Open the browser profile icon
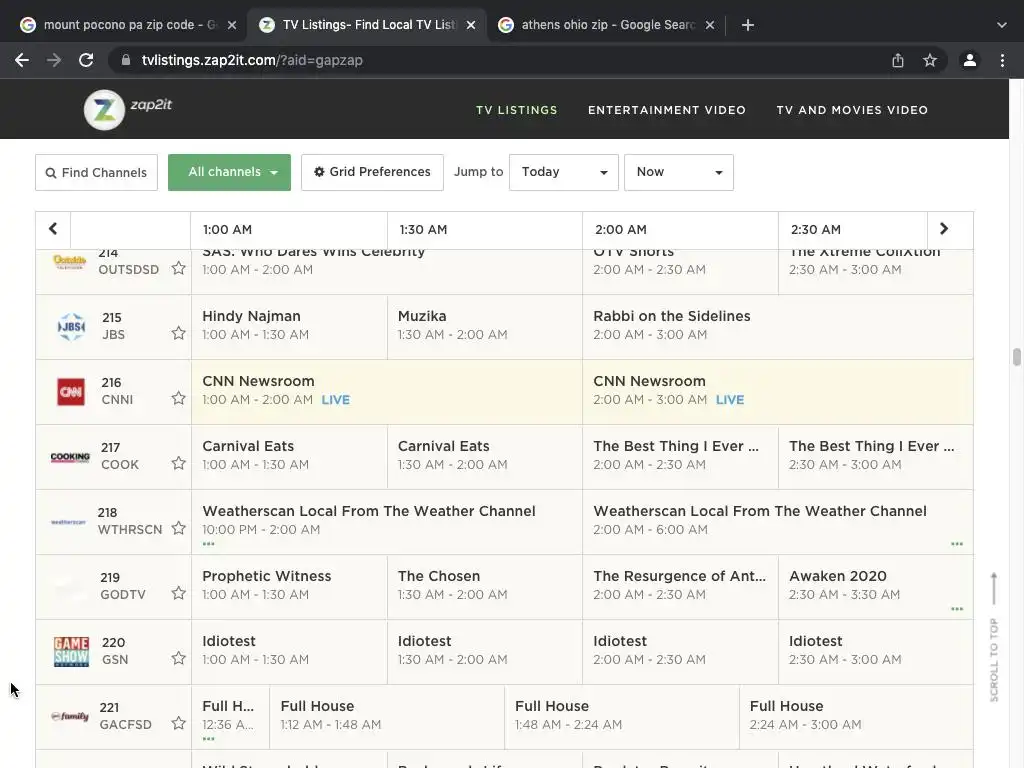This screenshot has width=1024, height=768. tap(970, 60)
